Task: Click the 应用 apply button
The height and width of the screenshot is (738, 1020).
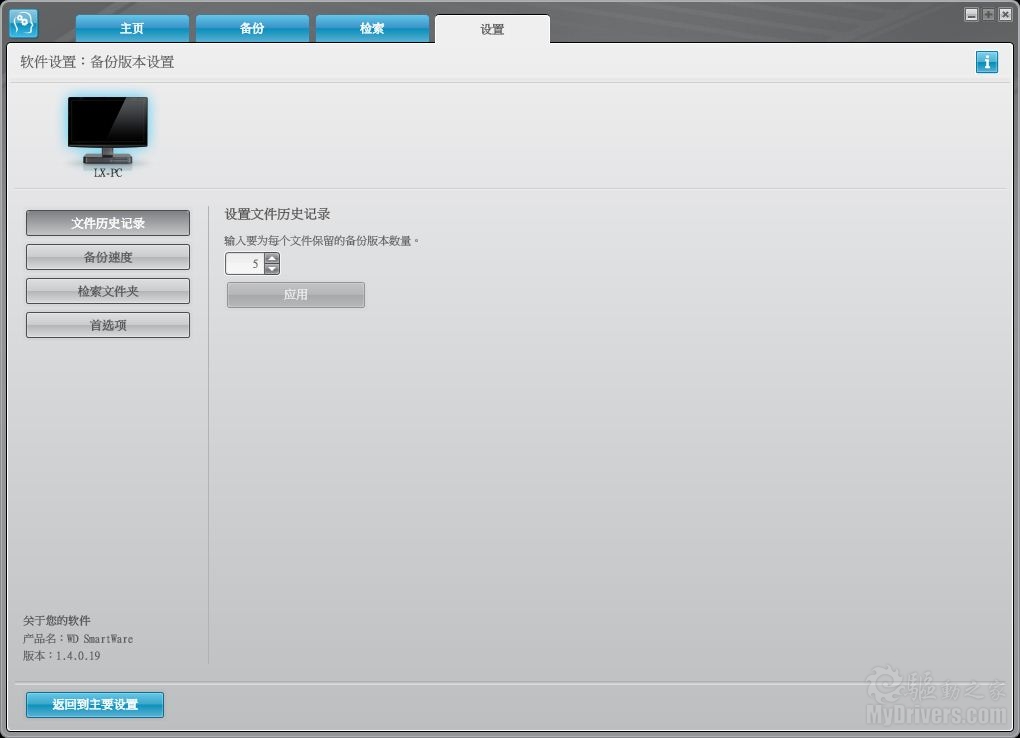Action: point(295,295)
